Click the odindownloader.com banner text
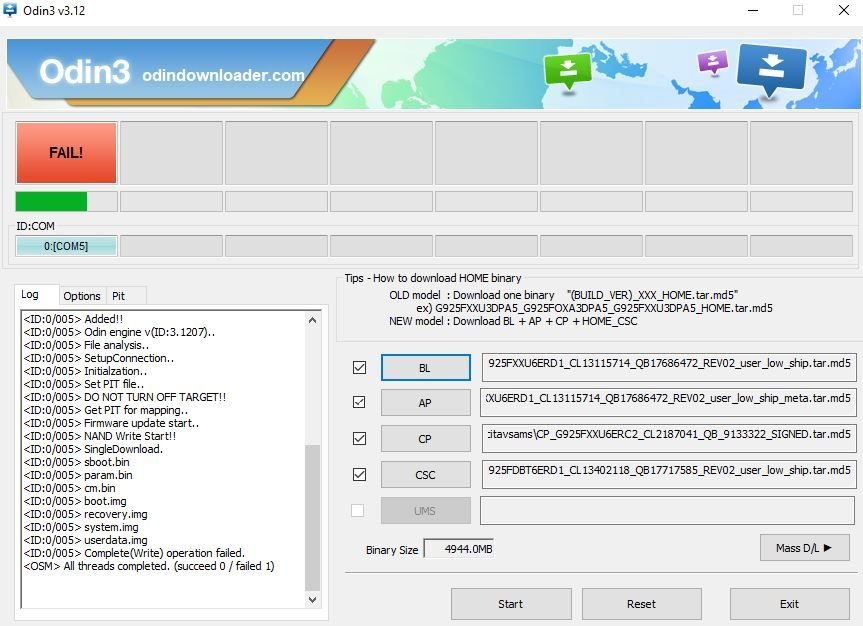 pyautogui.click(x=223, y=75)
